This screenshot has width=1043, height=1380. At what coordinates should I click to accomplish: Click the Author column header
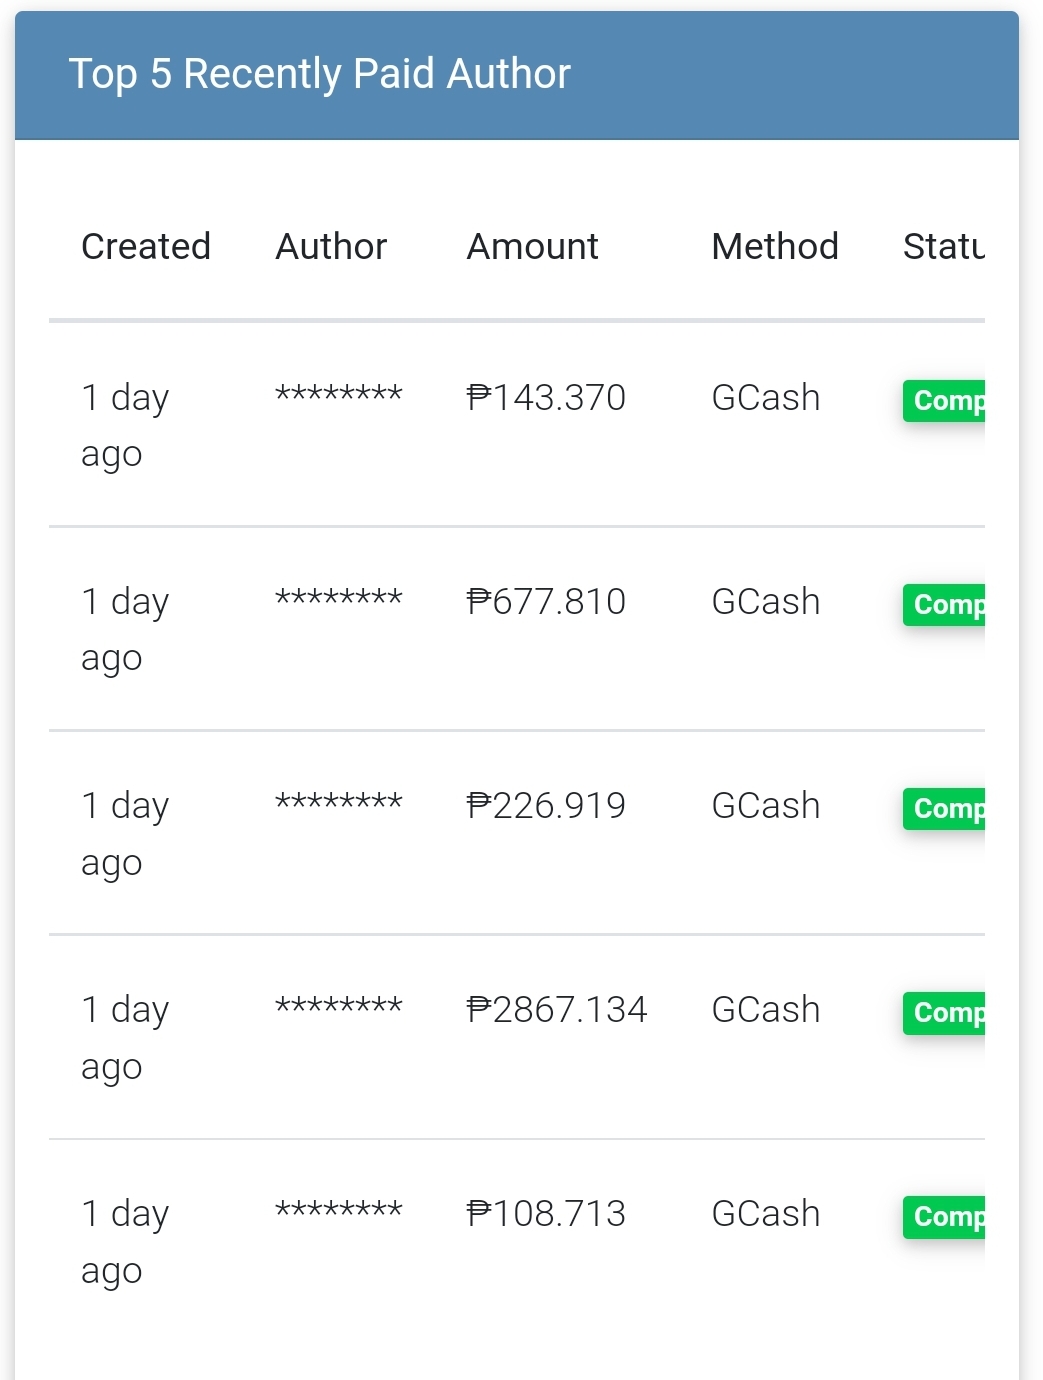tap(331, 247)
